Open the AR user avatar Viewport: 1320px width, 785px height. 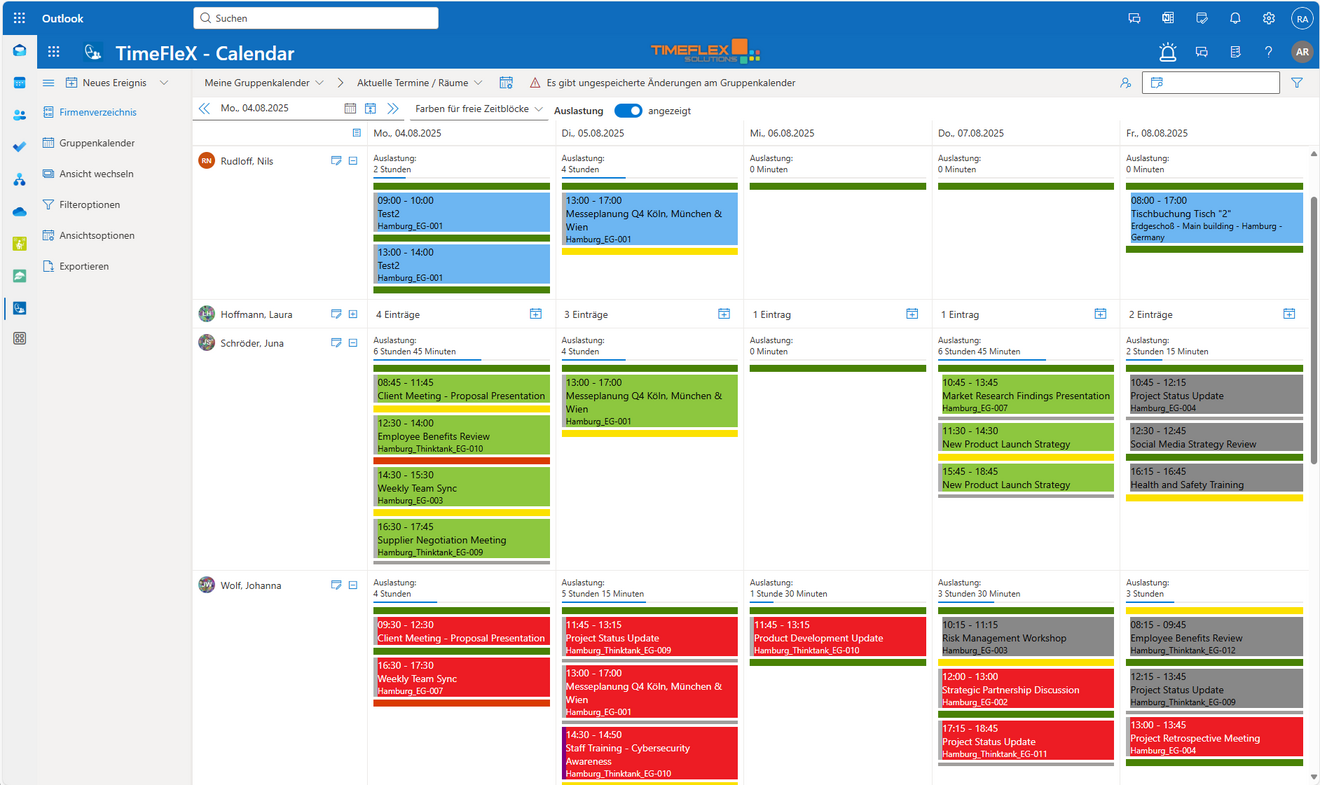(1302, 52)
